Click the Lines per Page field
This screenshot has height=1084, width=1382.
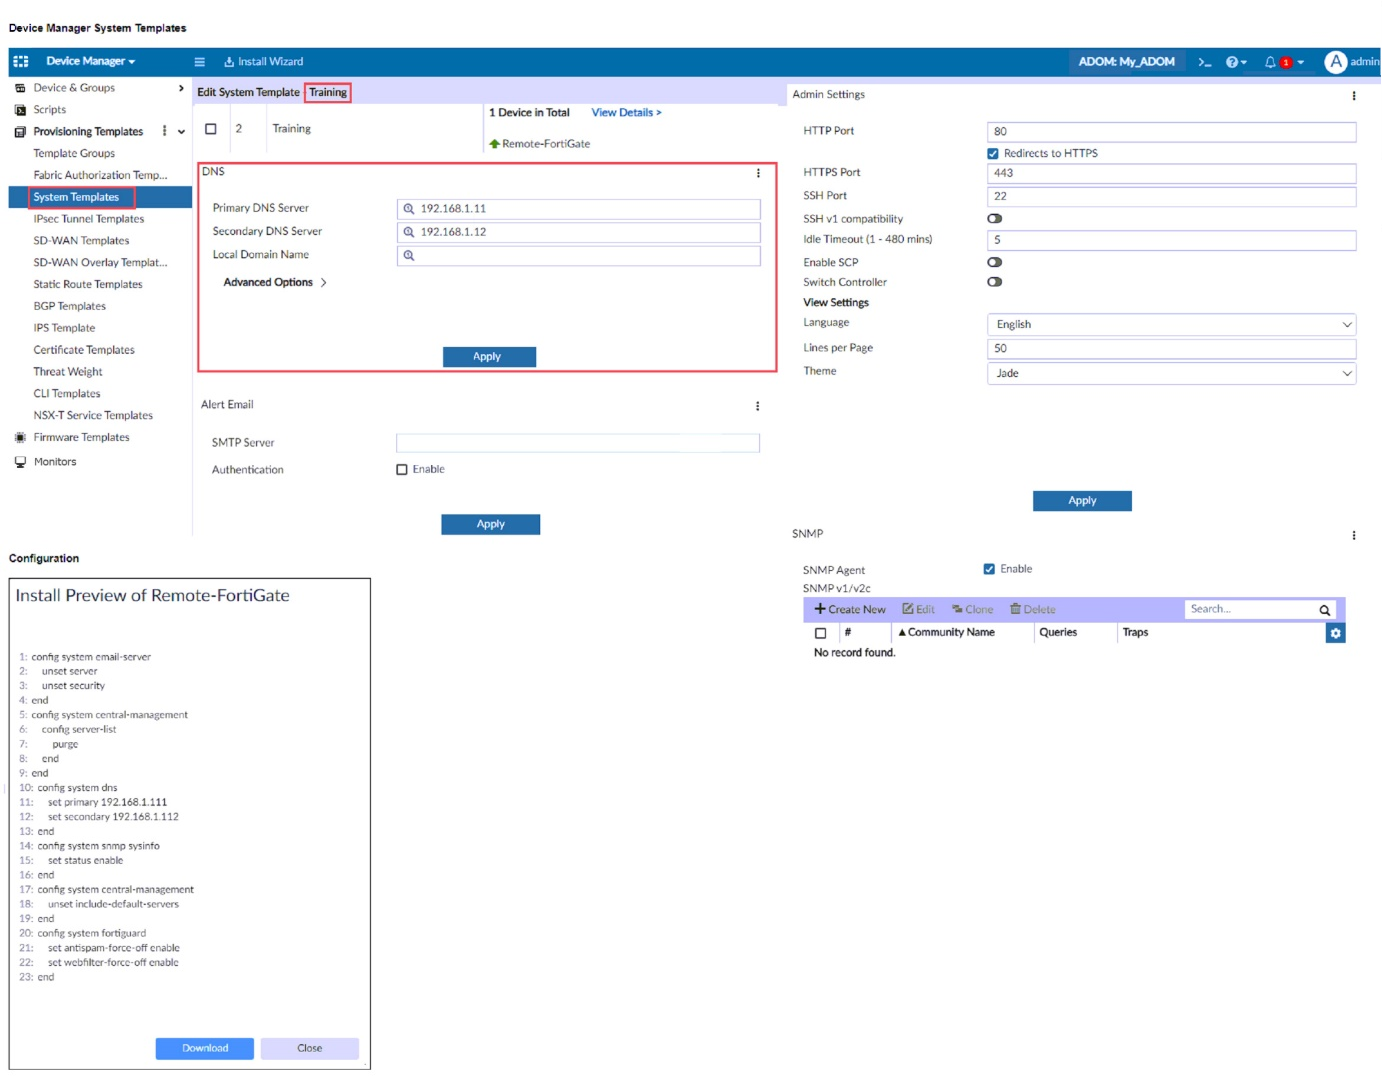pyautogui.click(x=1171, y=349)
